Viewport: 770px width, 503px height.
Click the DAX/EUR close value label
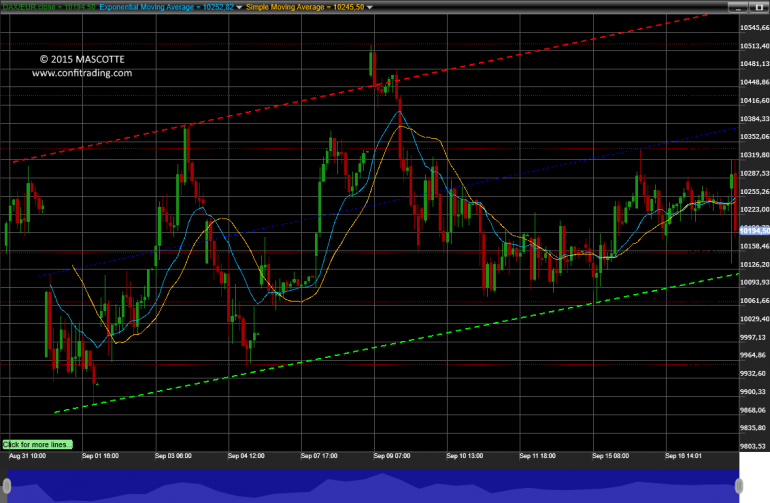coord(49,7)
